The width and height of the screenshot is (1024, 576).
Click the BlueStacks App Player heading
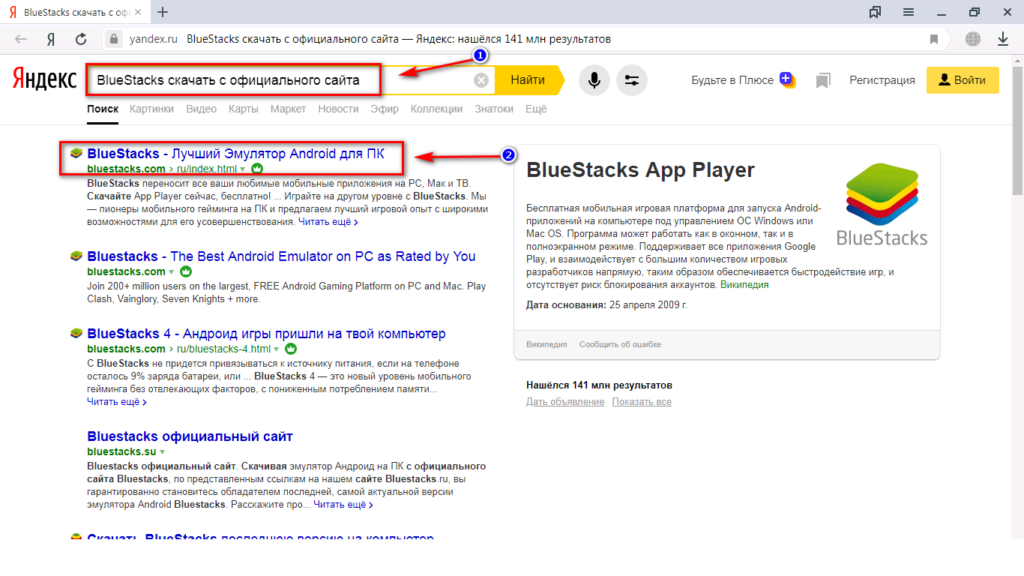[x=640, y=170]
